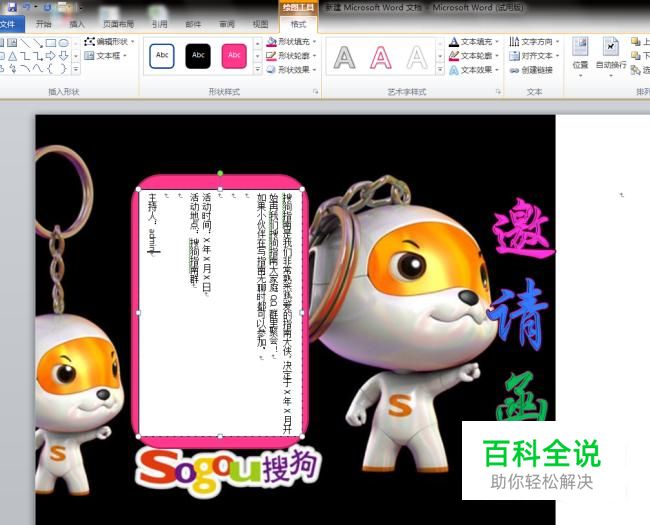Switch to the 邮件 mailings tab

(x=193, y=24)
